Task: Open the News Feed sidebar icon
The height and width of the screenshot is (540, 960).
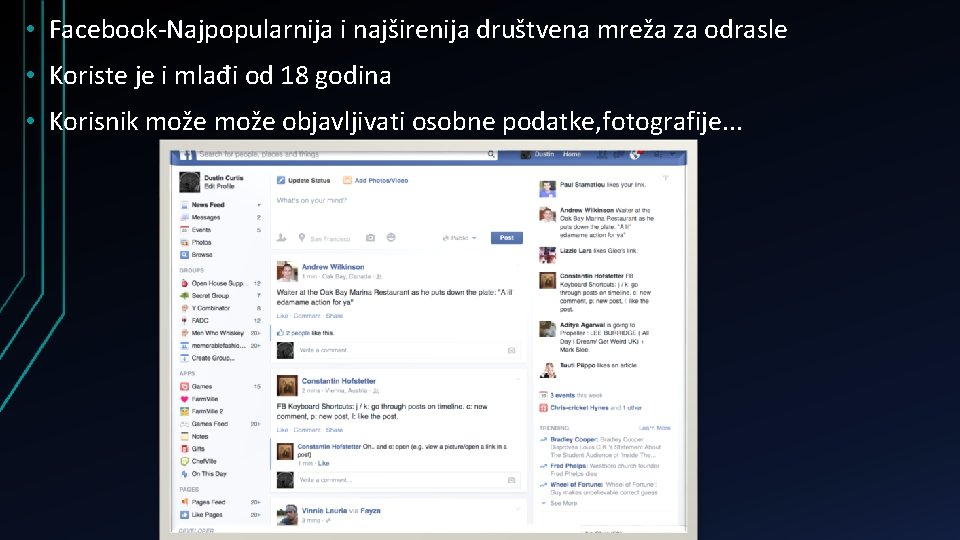Action: pyautogui.click(x=184, y=205)
